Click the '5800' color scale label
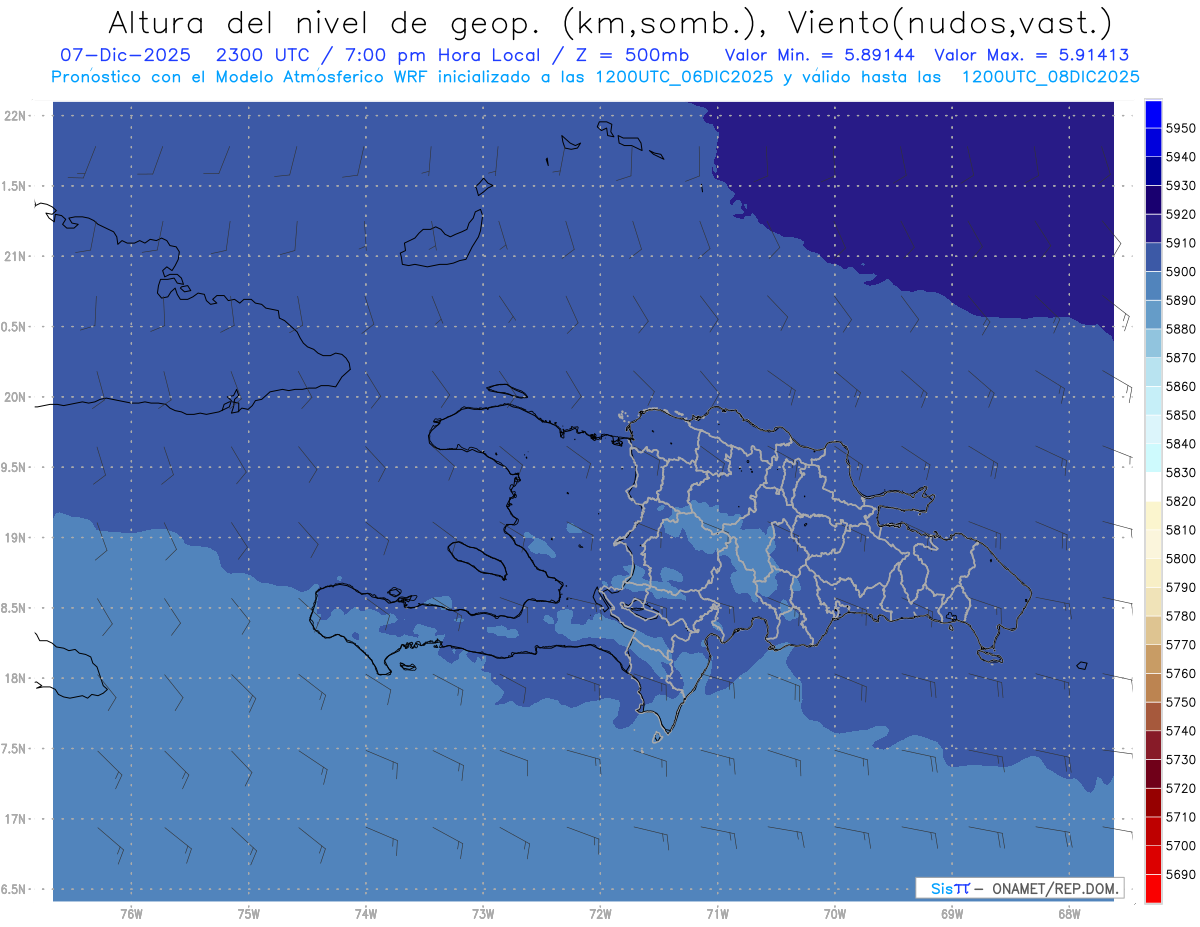 [x=1180, y=559]
